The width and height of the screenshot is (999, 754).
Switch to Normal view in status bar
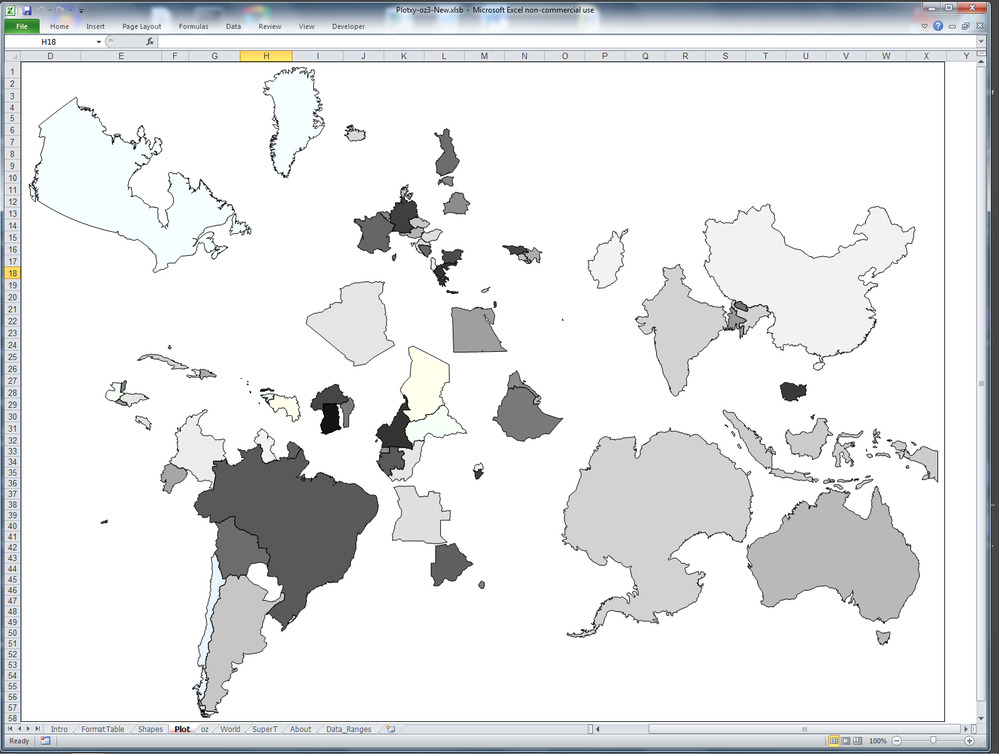(x=833, y=741)
